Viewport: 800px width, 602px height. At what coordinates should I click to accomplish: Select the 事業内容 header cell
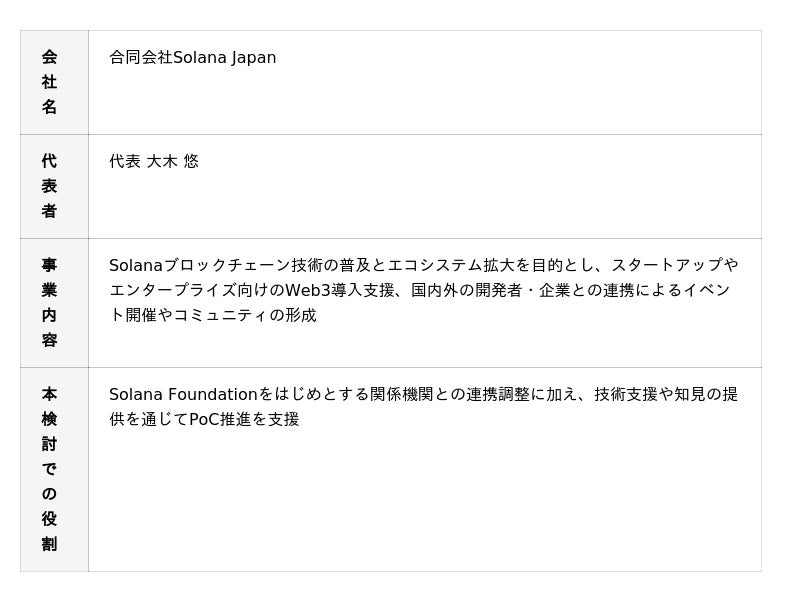click(x=50, y=302)
